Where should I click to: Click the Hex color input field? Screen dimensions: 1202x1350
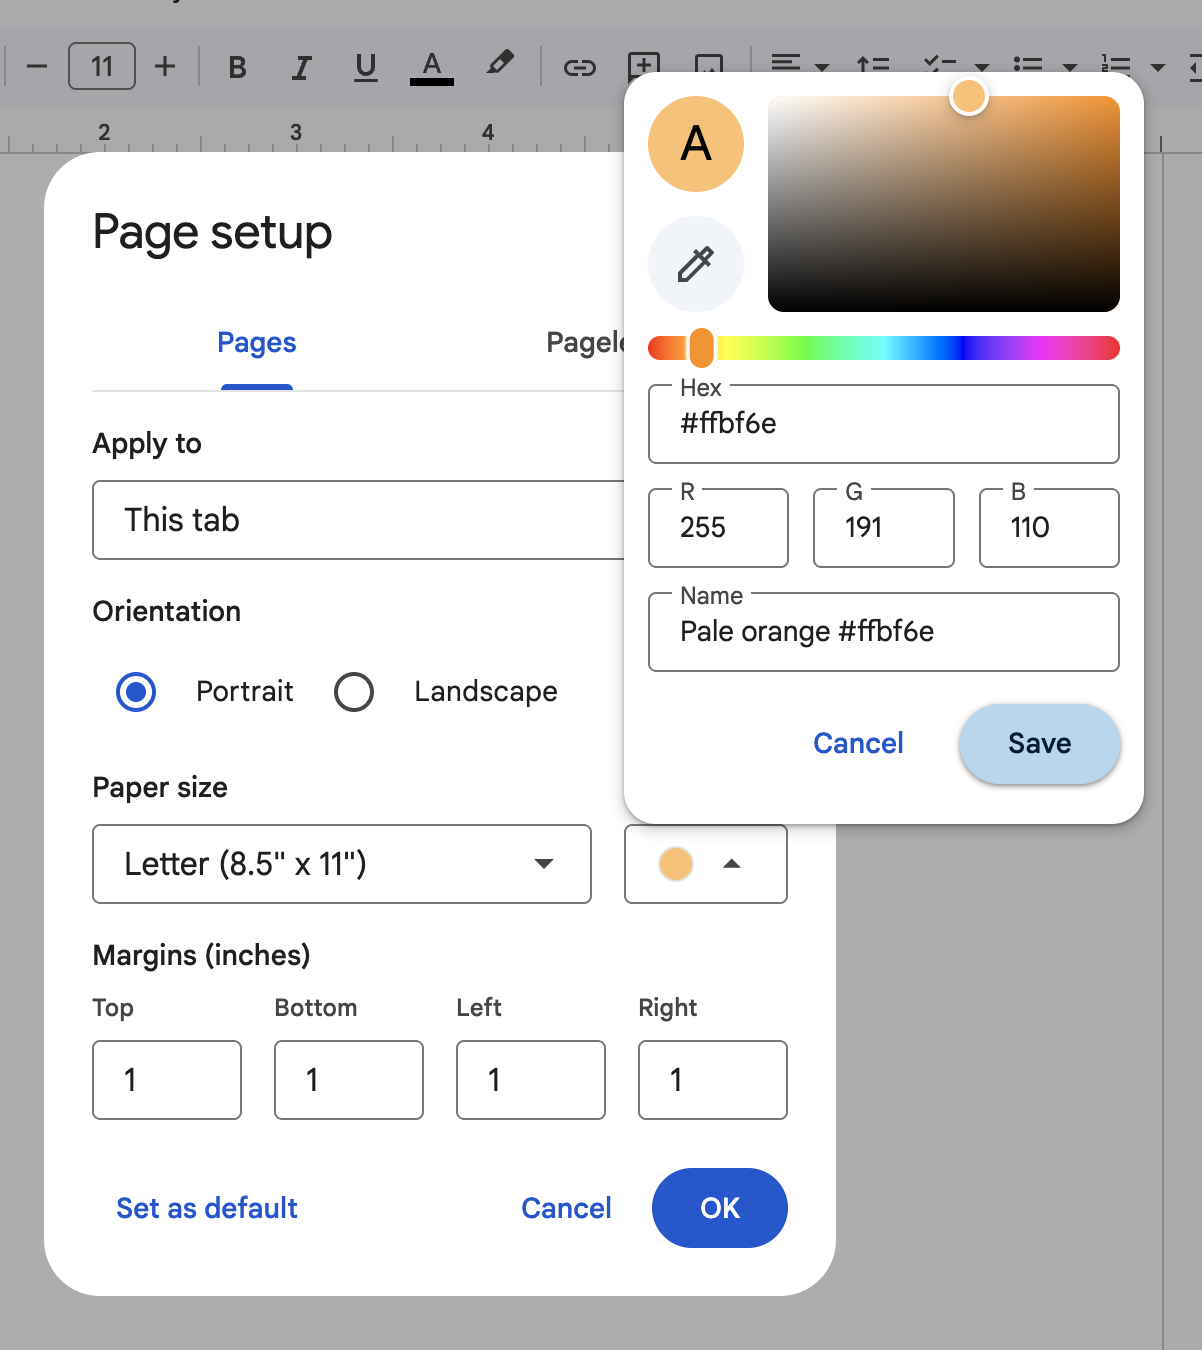884,424
